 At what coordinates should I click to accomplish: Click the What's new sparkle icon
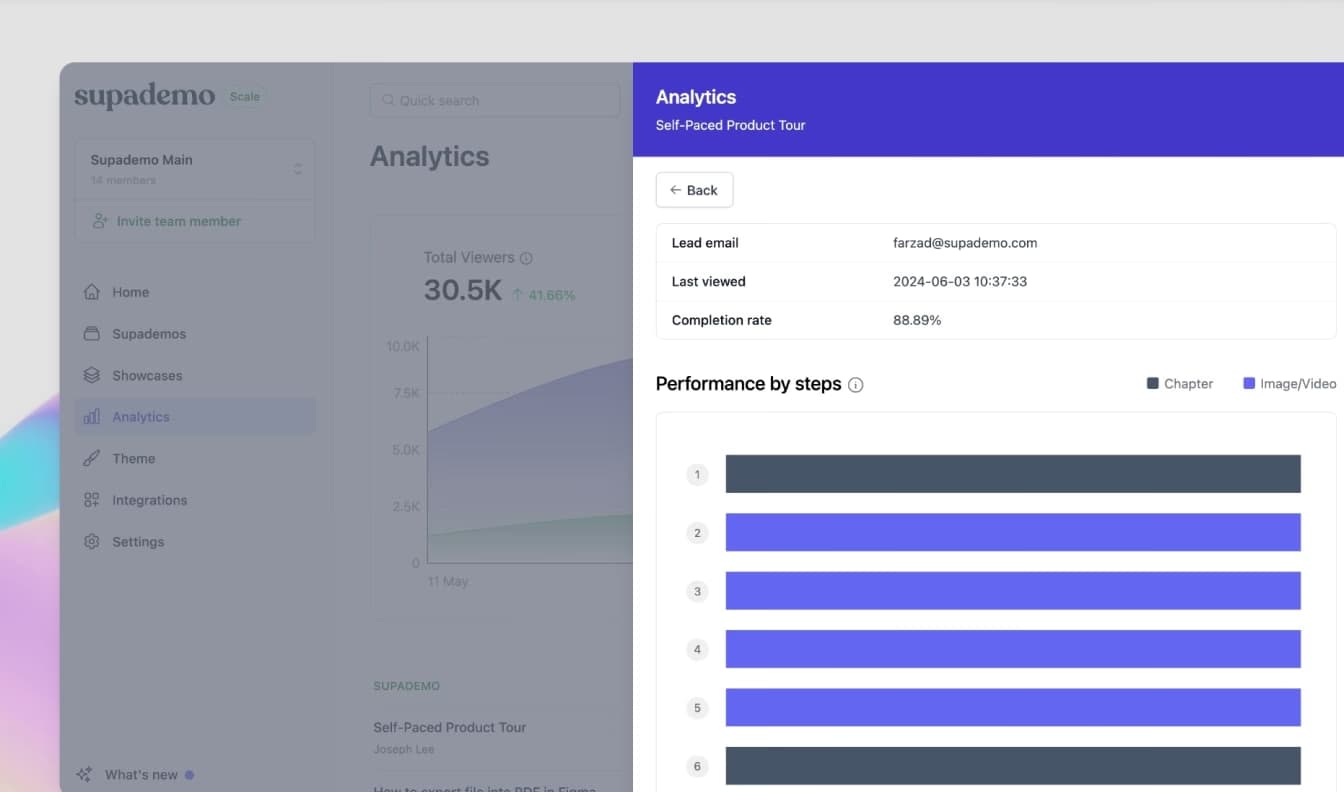pyautogui.click(x=85, y=774)
